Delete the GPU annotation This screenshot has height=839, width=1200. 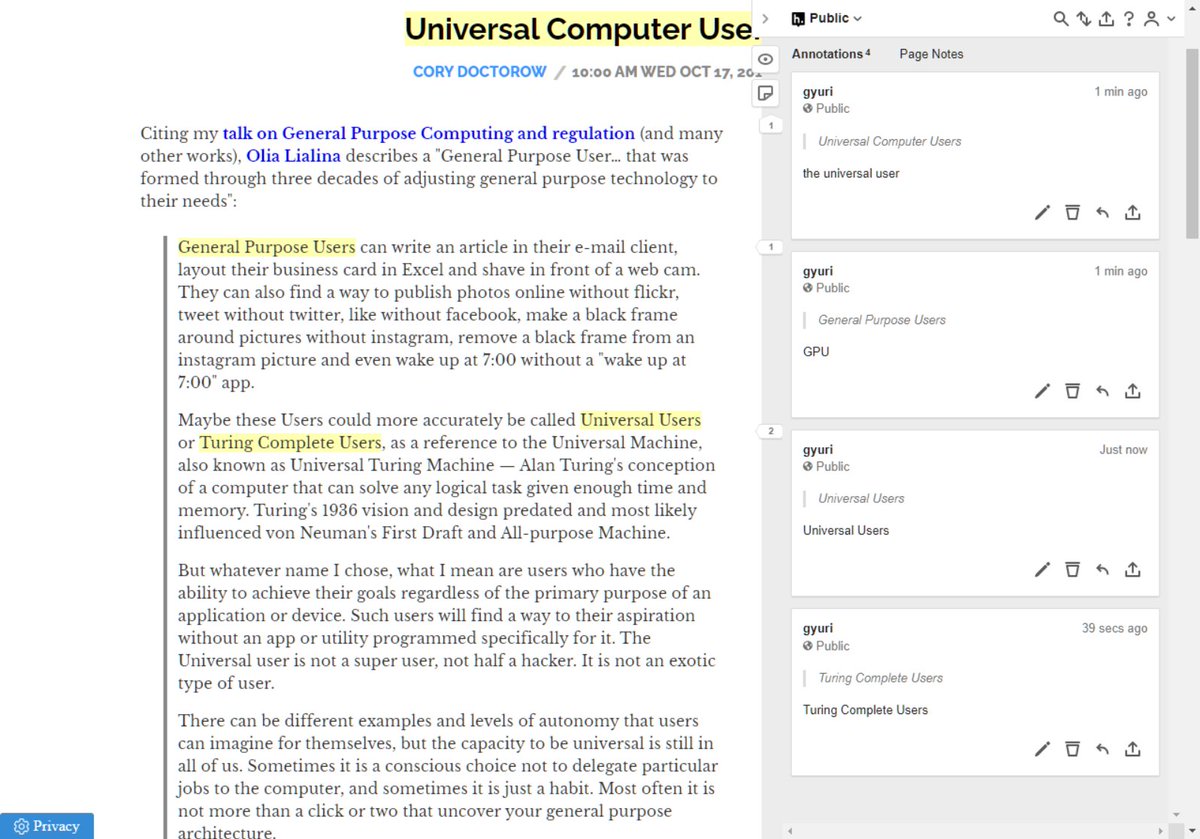[x=1072, y=391]
